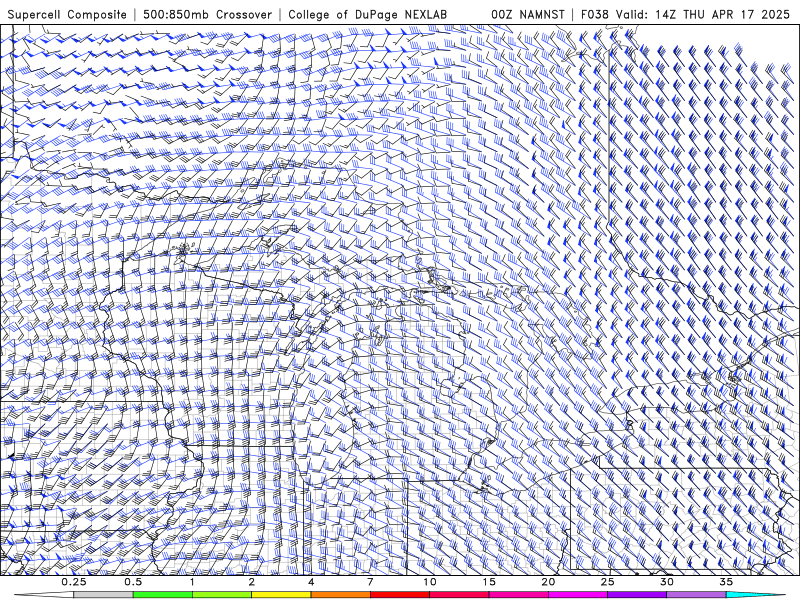
Task: Click the "1" legend value
Action: (192, 582)
